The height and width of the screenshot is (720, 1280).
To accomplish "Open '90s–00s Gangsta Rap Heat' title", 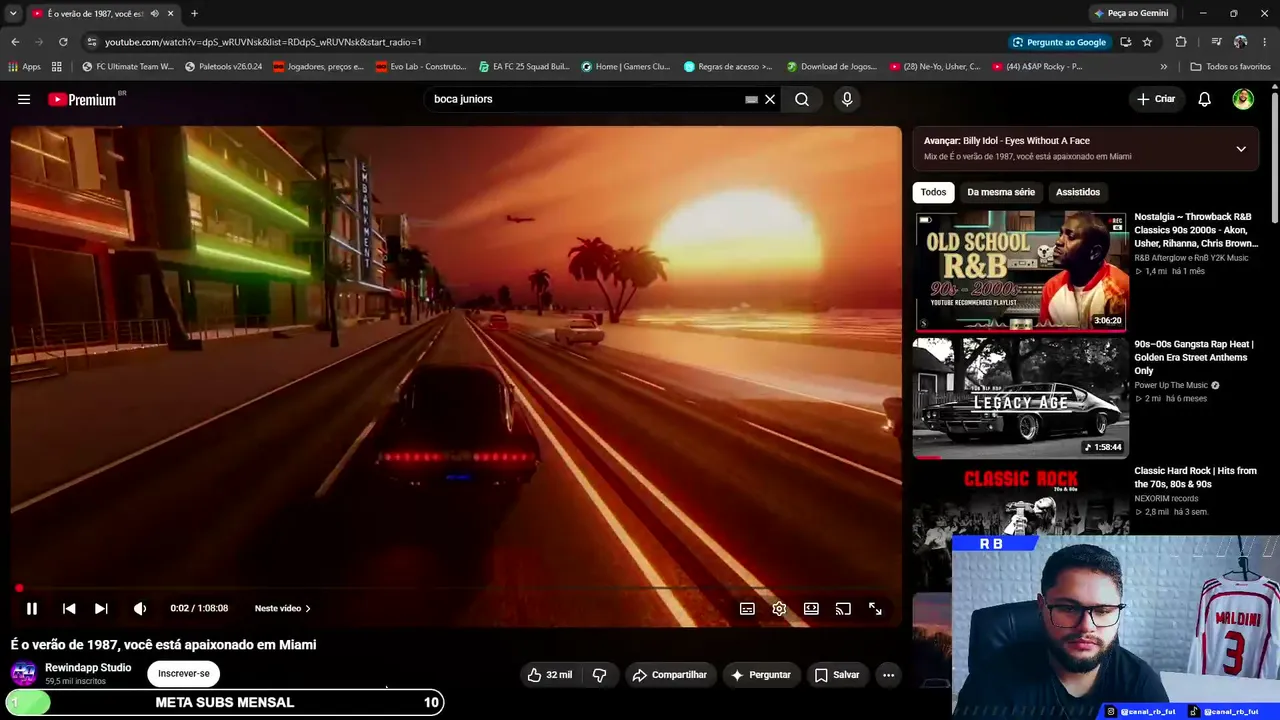I will (1194, 357).
